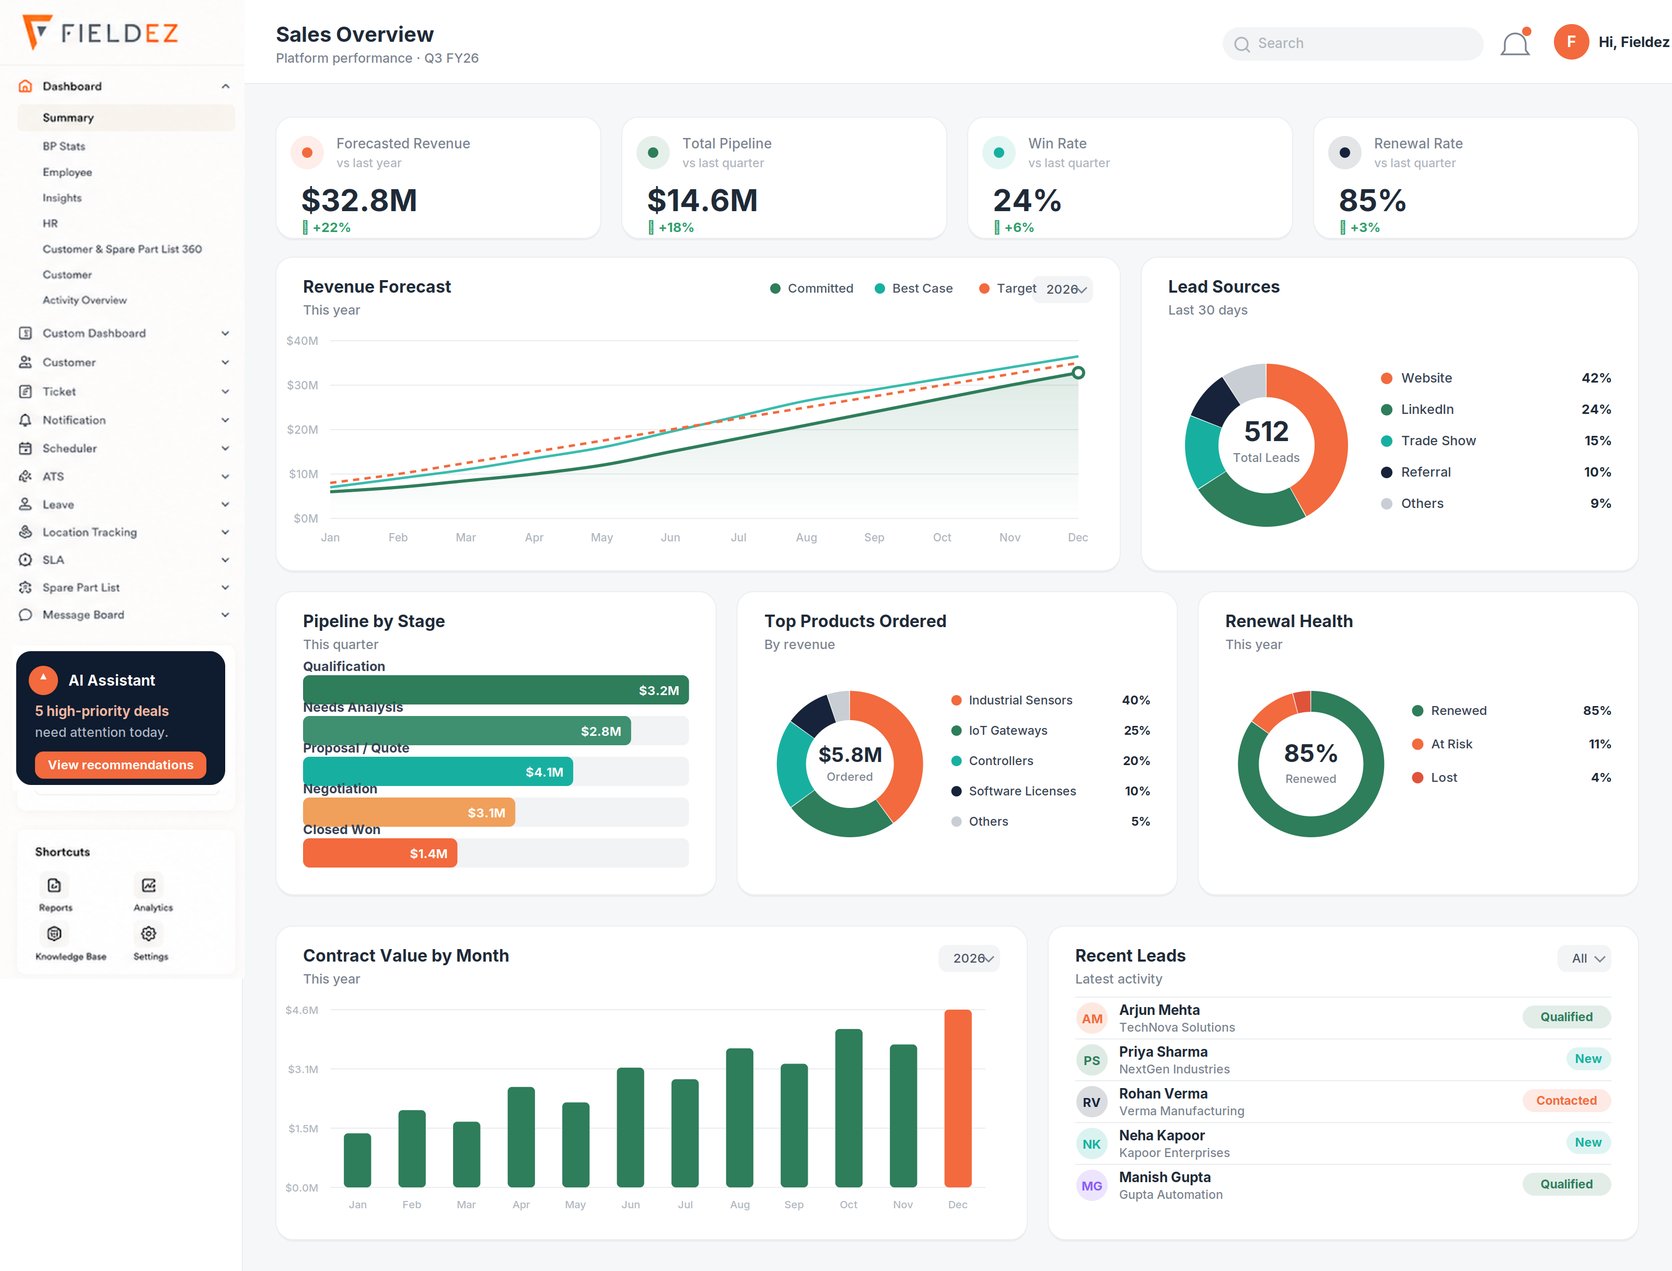Open Insights submenu item
This screenshot has height=1271, width=1672.
(x=62, y=198)
